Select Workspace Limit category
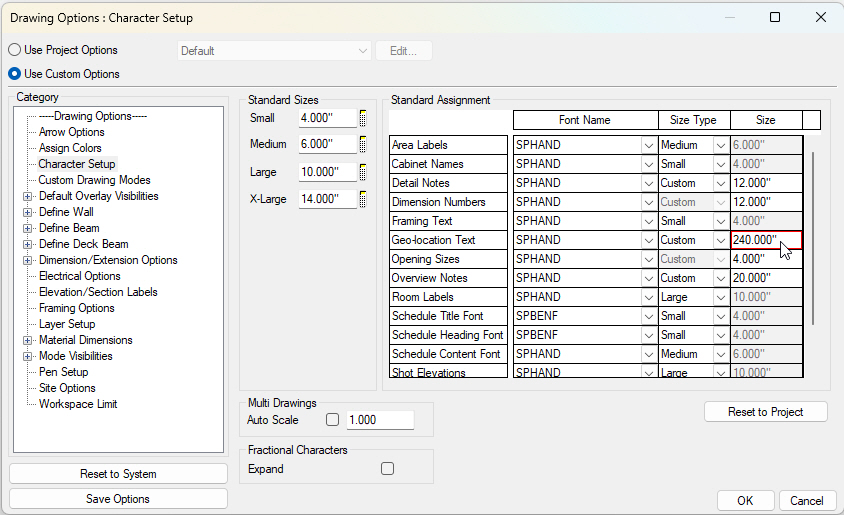The image size is (844, 515). coord(78,404)
